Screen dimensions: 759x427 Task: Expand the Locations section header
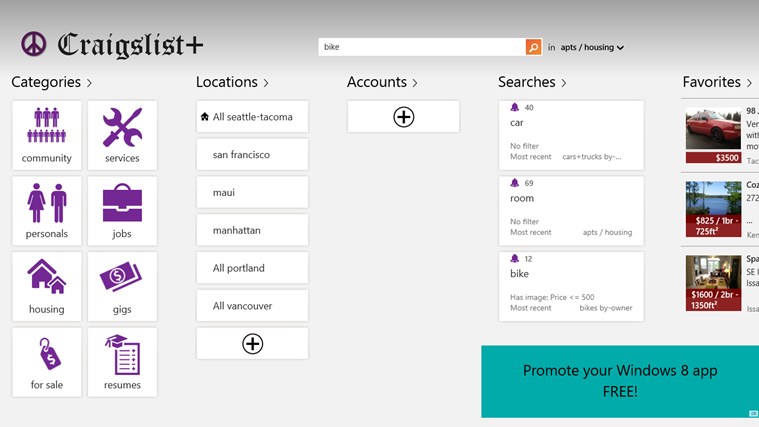pos(232,82)
